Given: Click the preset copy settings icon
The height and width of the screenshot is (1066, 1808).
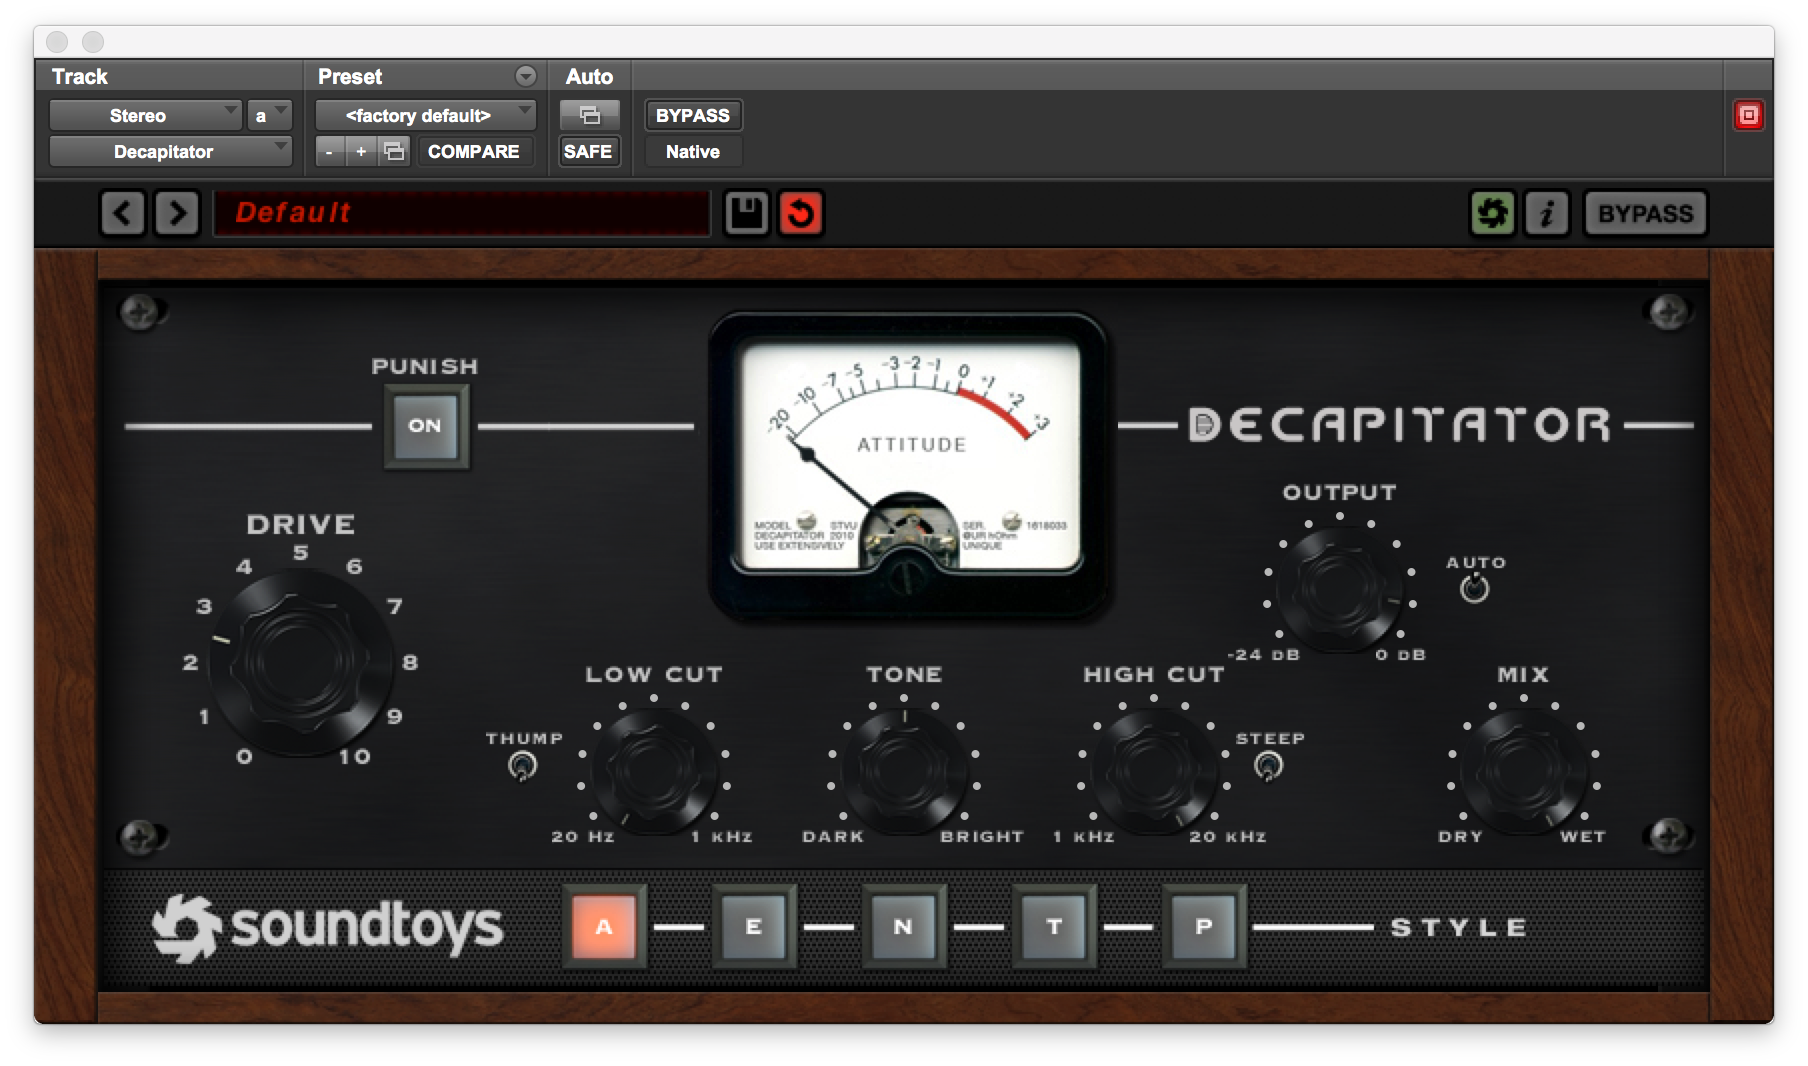Looking at the screenshot, I should (395, 152).
